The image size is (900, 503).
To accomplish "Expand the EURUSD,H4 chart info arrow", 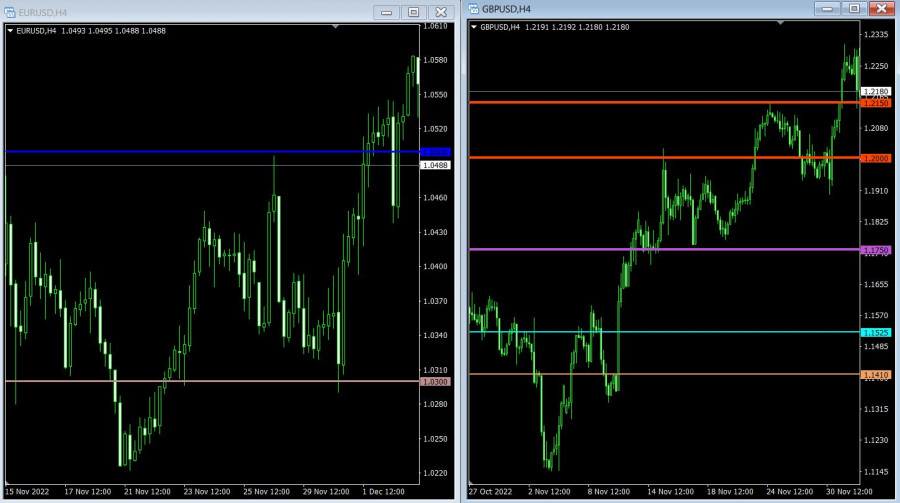I will pos(10,31).
